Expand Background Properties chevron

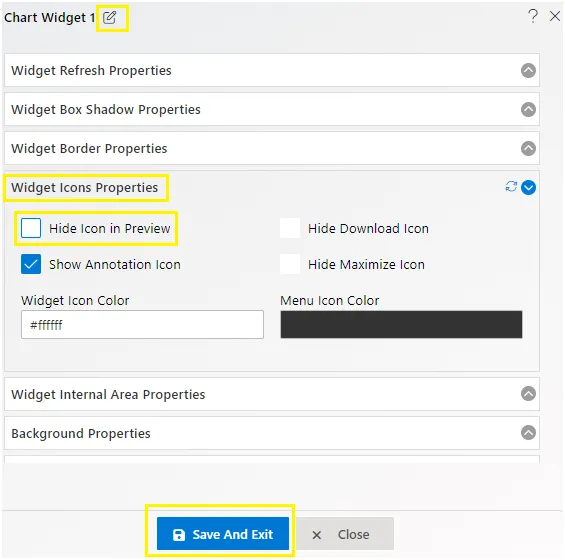(x=528, y=432)
